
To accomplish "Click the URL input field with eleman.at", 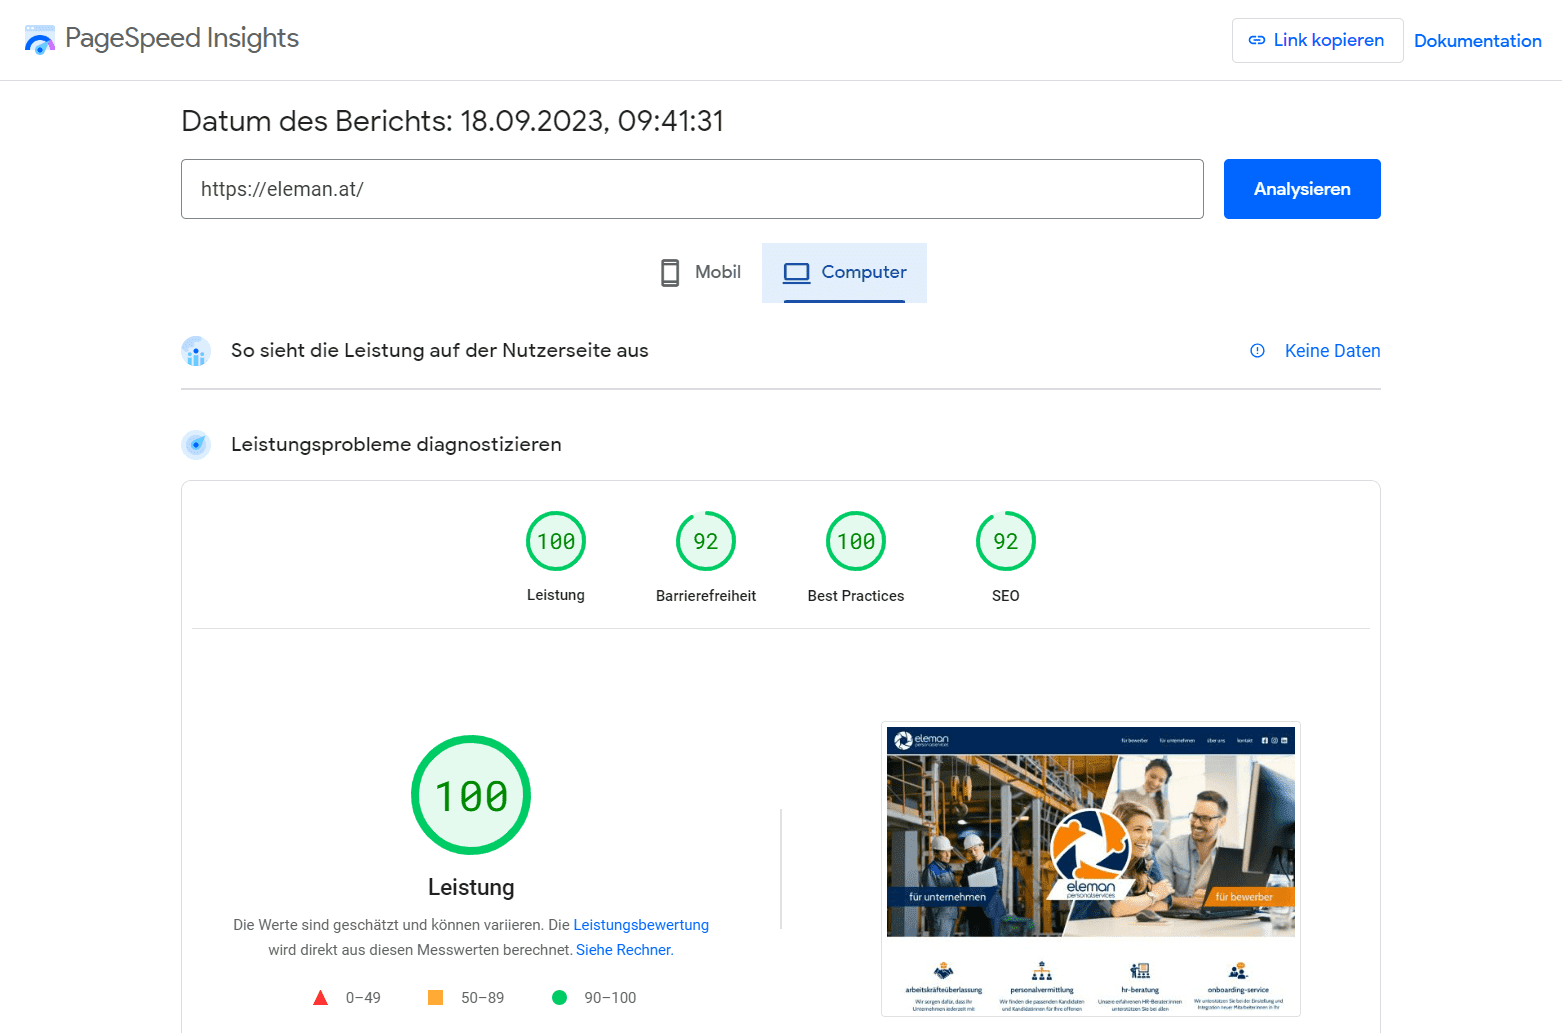I will coord(692,189).
